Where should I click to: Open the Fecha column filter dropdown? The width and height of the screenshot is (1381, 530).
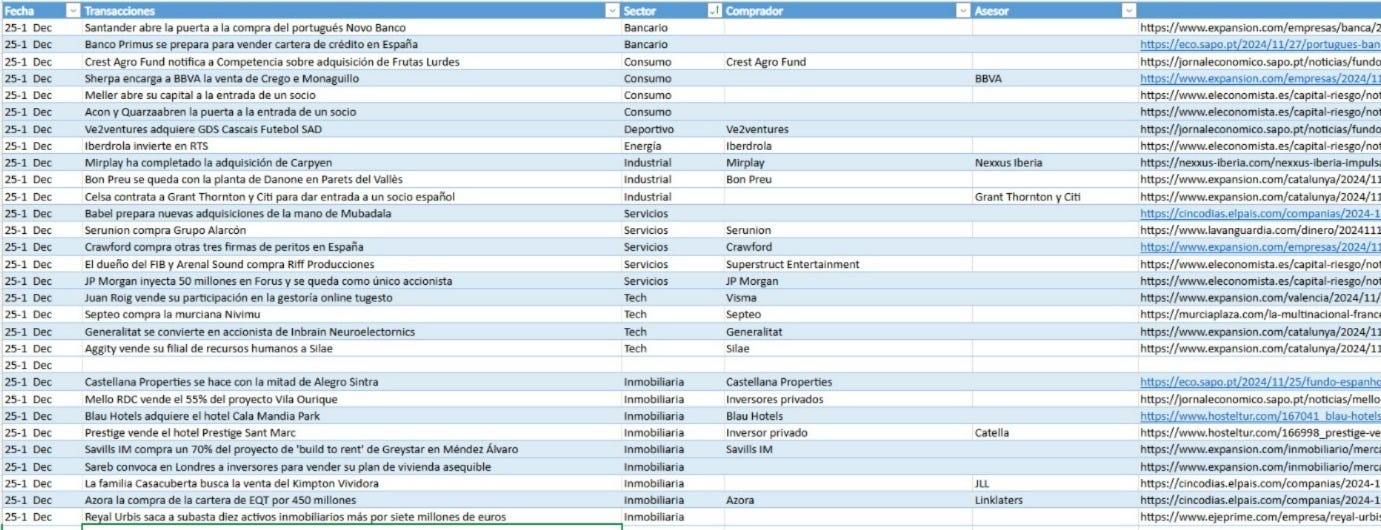click(x=72, y=10)
